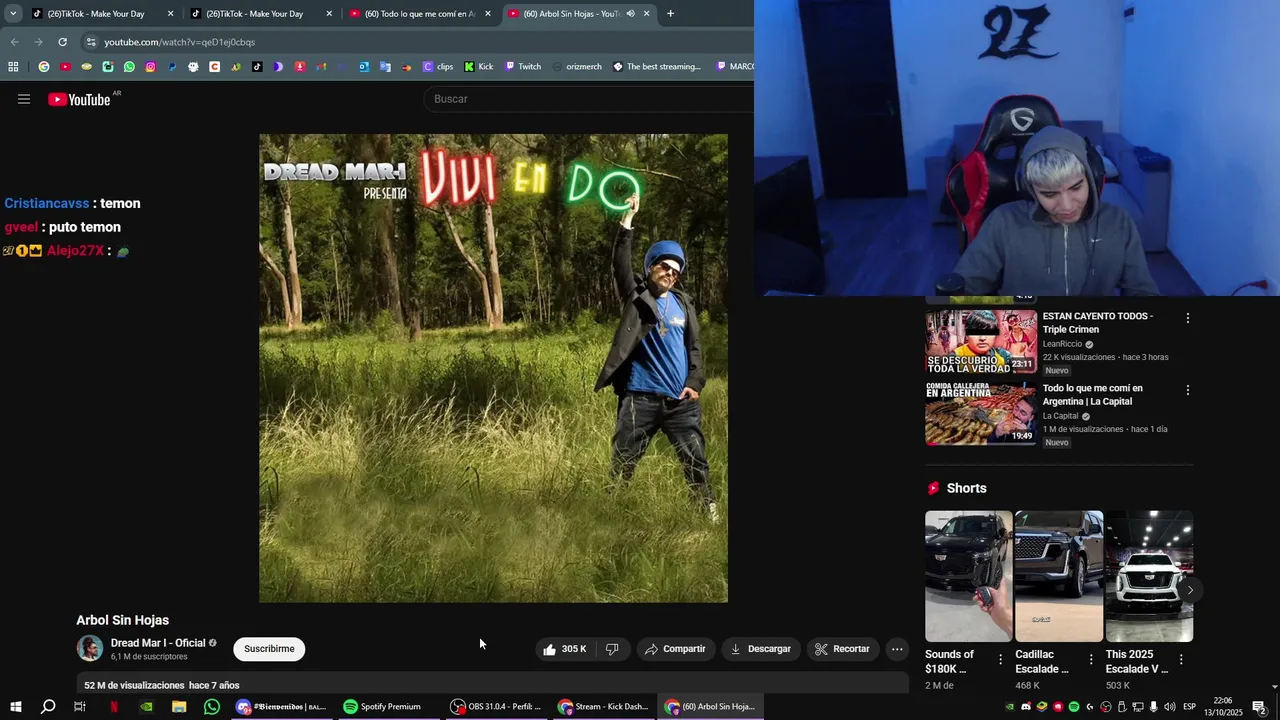Go back using browser back arrow
1280x720 pixels.
(x=14, y=42)
